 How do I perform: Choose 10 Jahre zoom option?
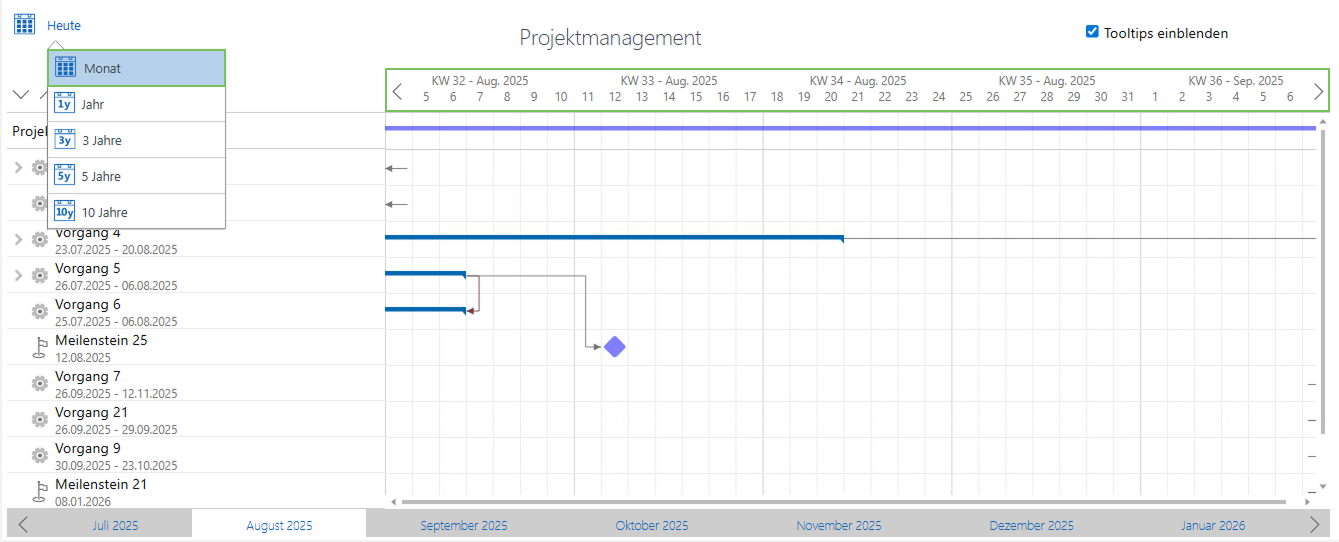[136, 212]
